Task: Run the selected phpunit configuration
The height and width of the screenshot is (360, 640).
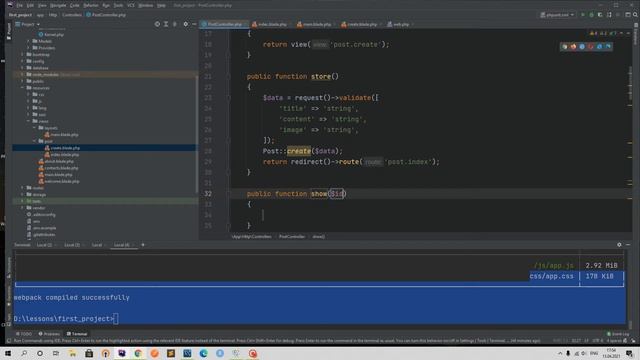Action: 583,15
